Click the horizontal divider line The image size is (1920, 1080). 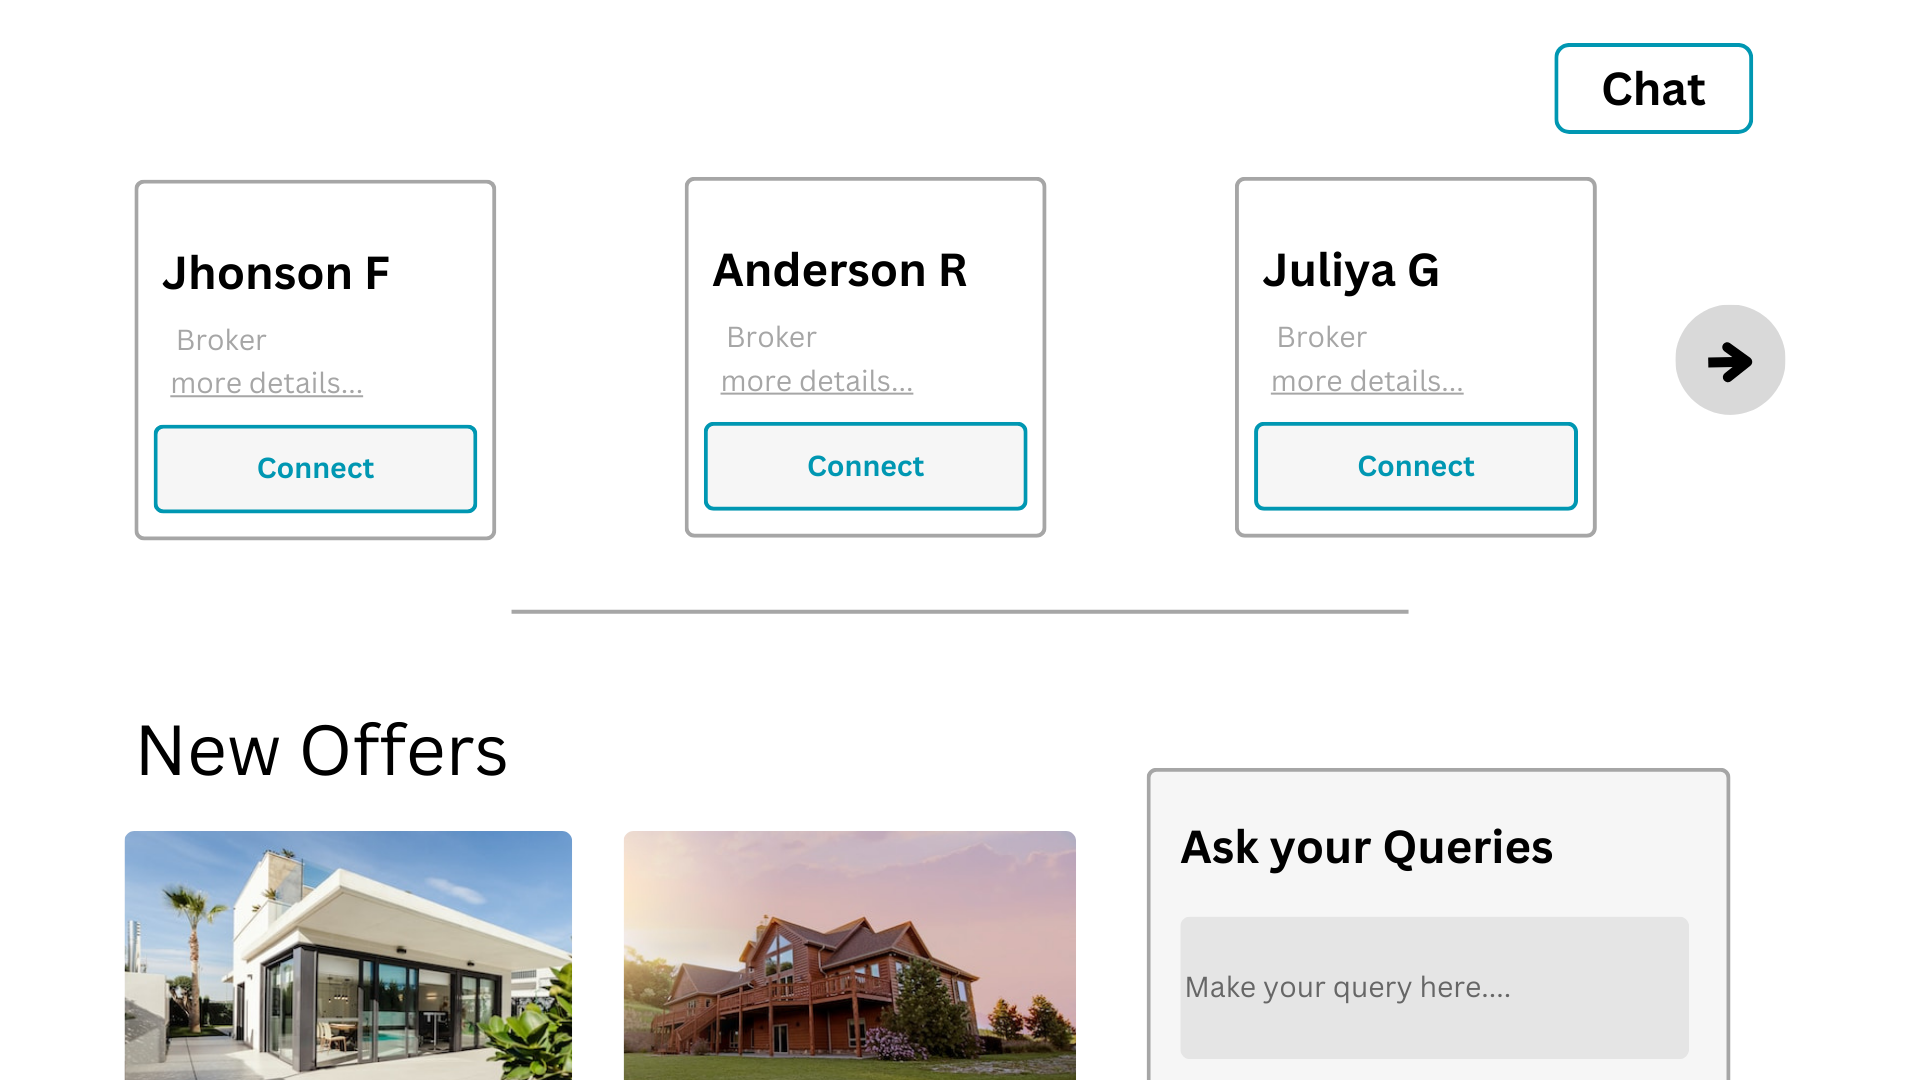(959, 611)
